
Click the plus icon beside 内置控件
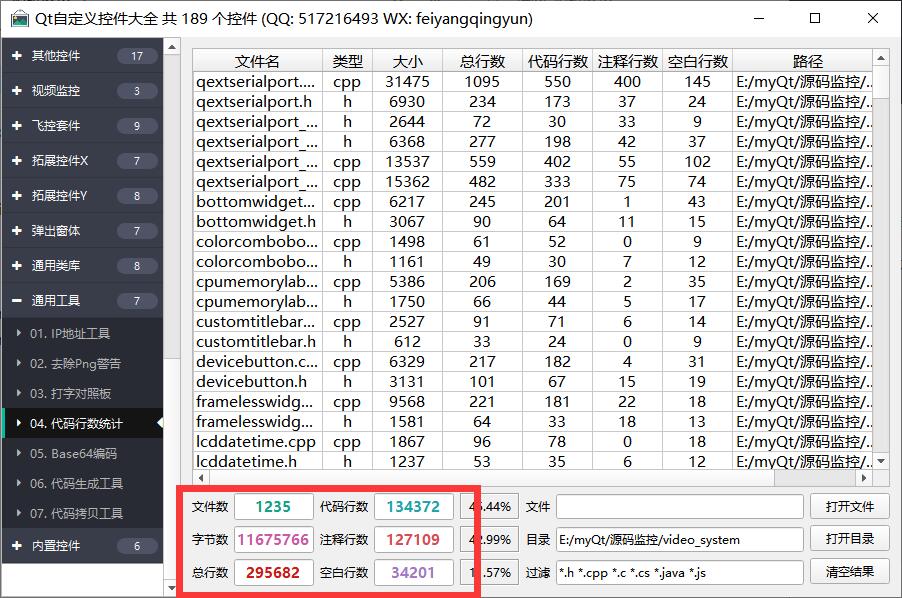[x=16, y=546]
